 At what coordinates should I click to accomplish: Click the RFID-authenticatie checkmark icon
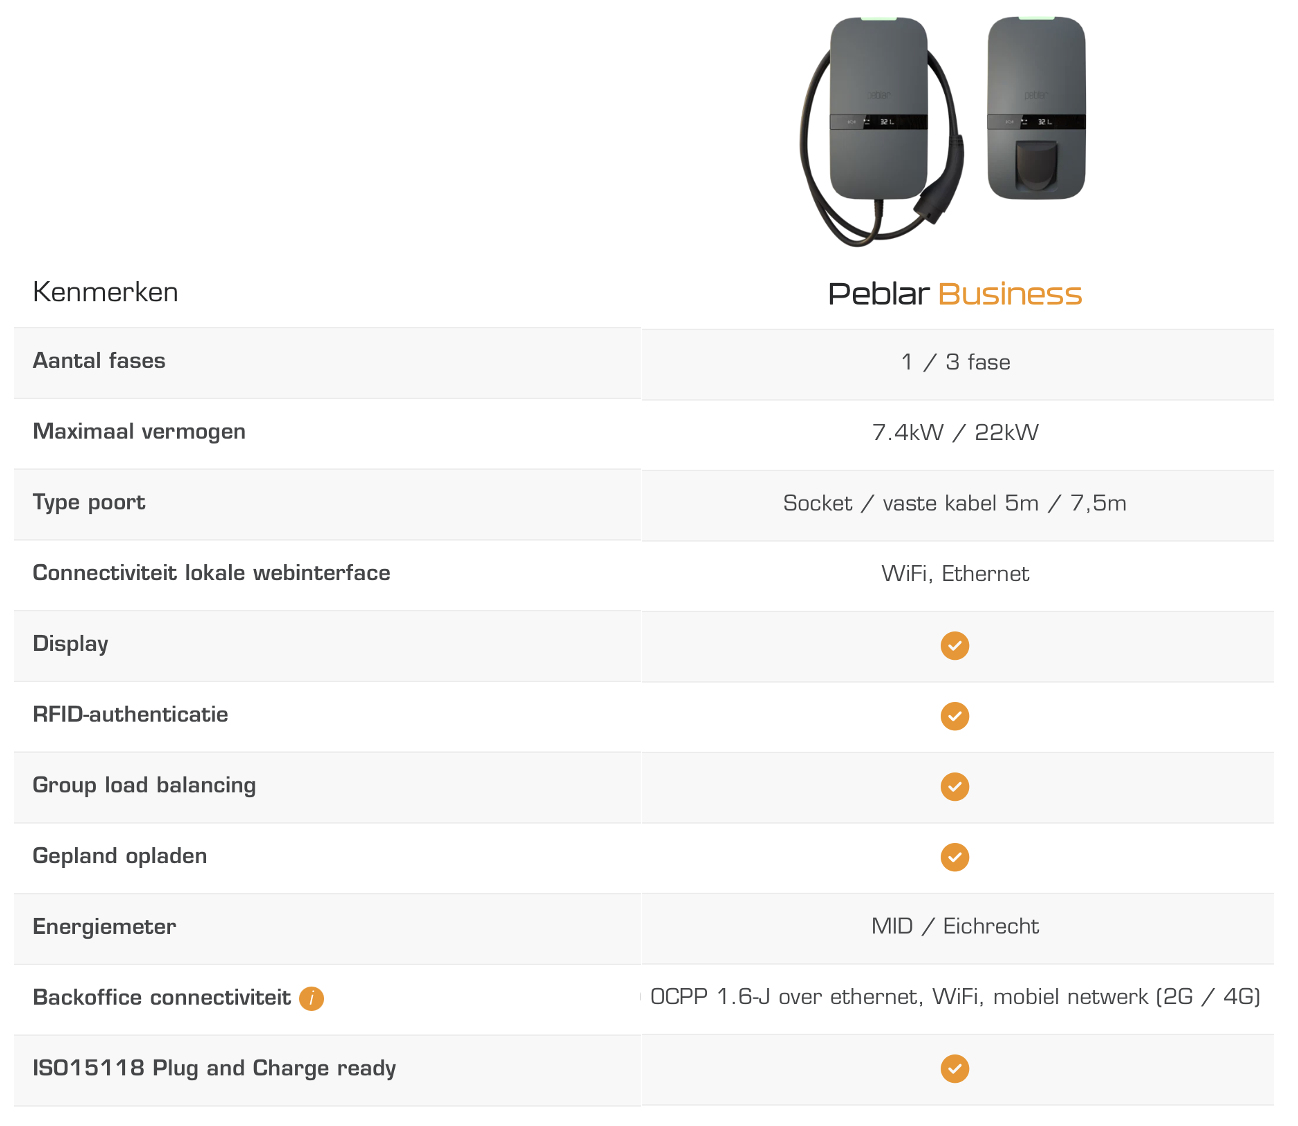click(x=955, y=716)
